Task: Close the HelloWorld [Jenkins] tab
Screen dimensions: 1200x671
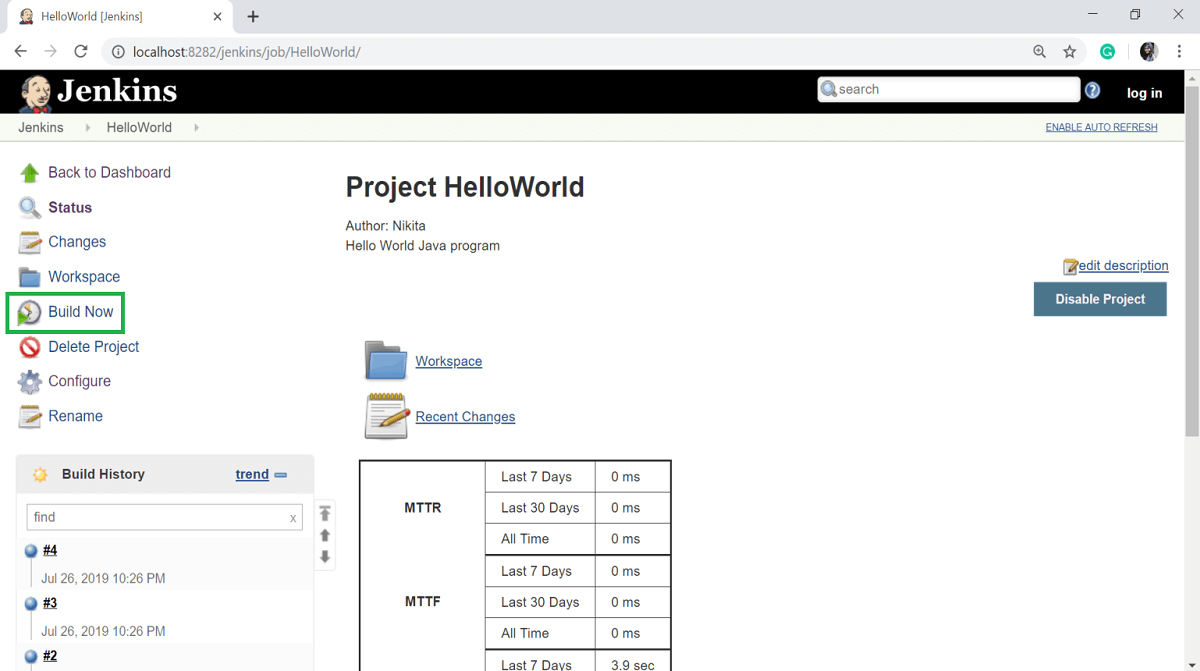Action: click(217, 17)
